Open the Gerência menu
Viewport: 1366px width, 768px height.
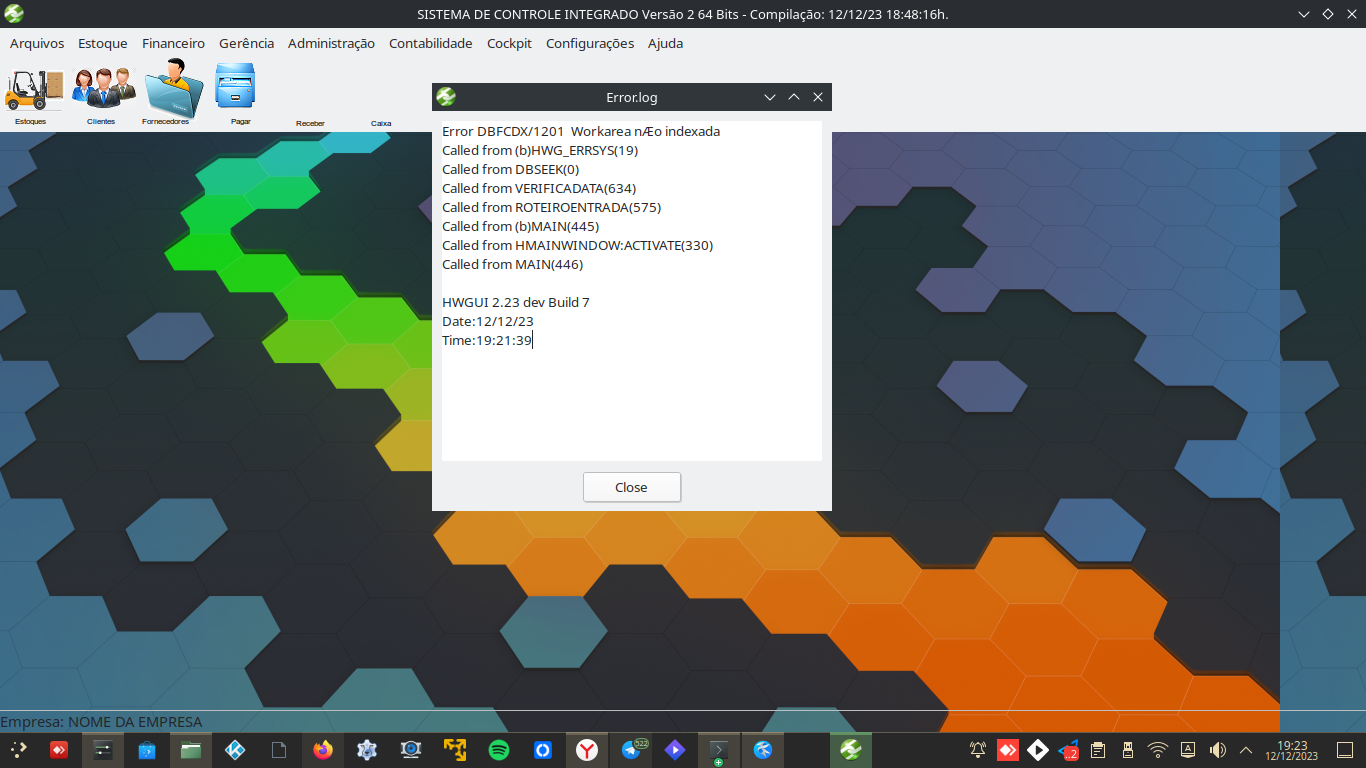click(246, 43)
